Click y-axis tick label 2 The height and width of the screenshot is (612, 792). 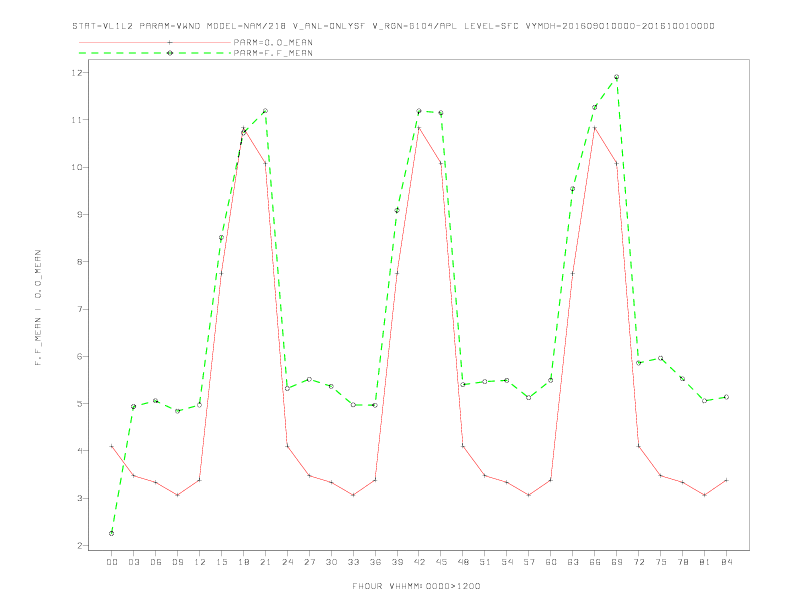tap(80, 545)
